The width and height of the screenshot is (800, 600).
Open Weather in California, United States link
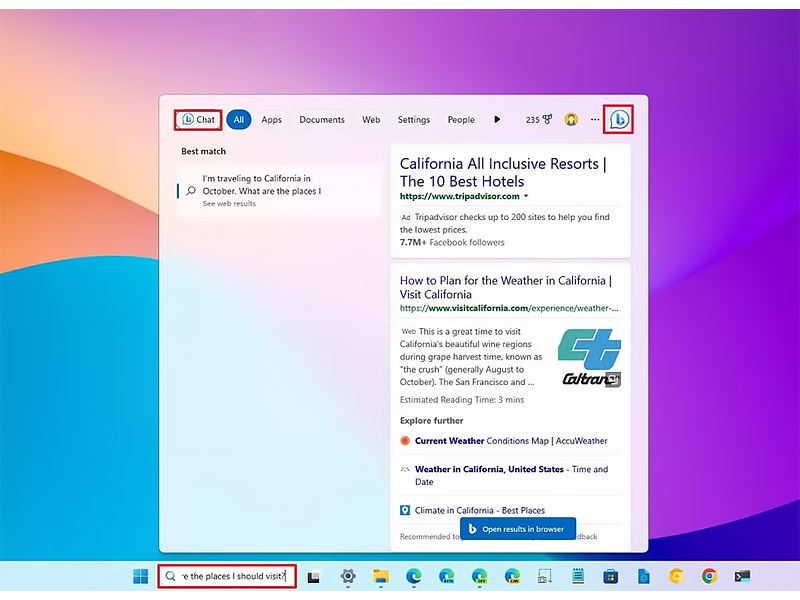pos(511,476)
